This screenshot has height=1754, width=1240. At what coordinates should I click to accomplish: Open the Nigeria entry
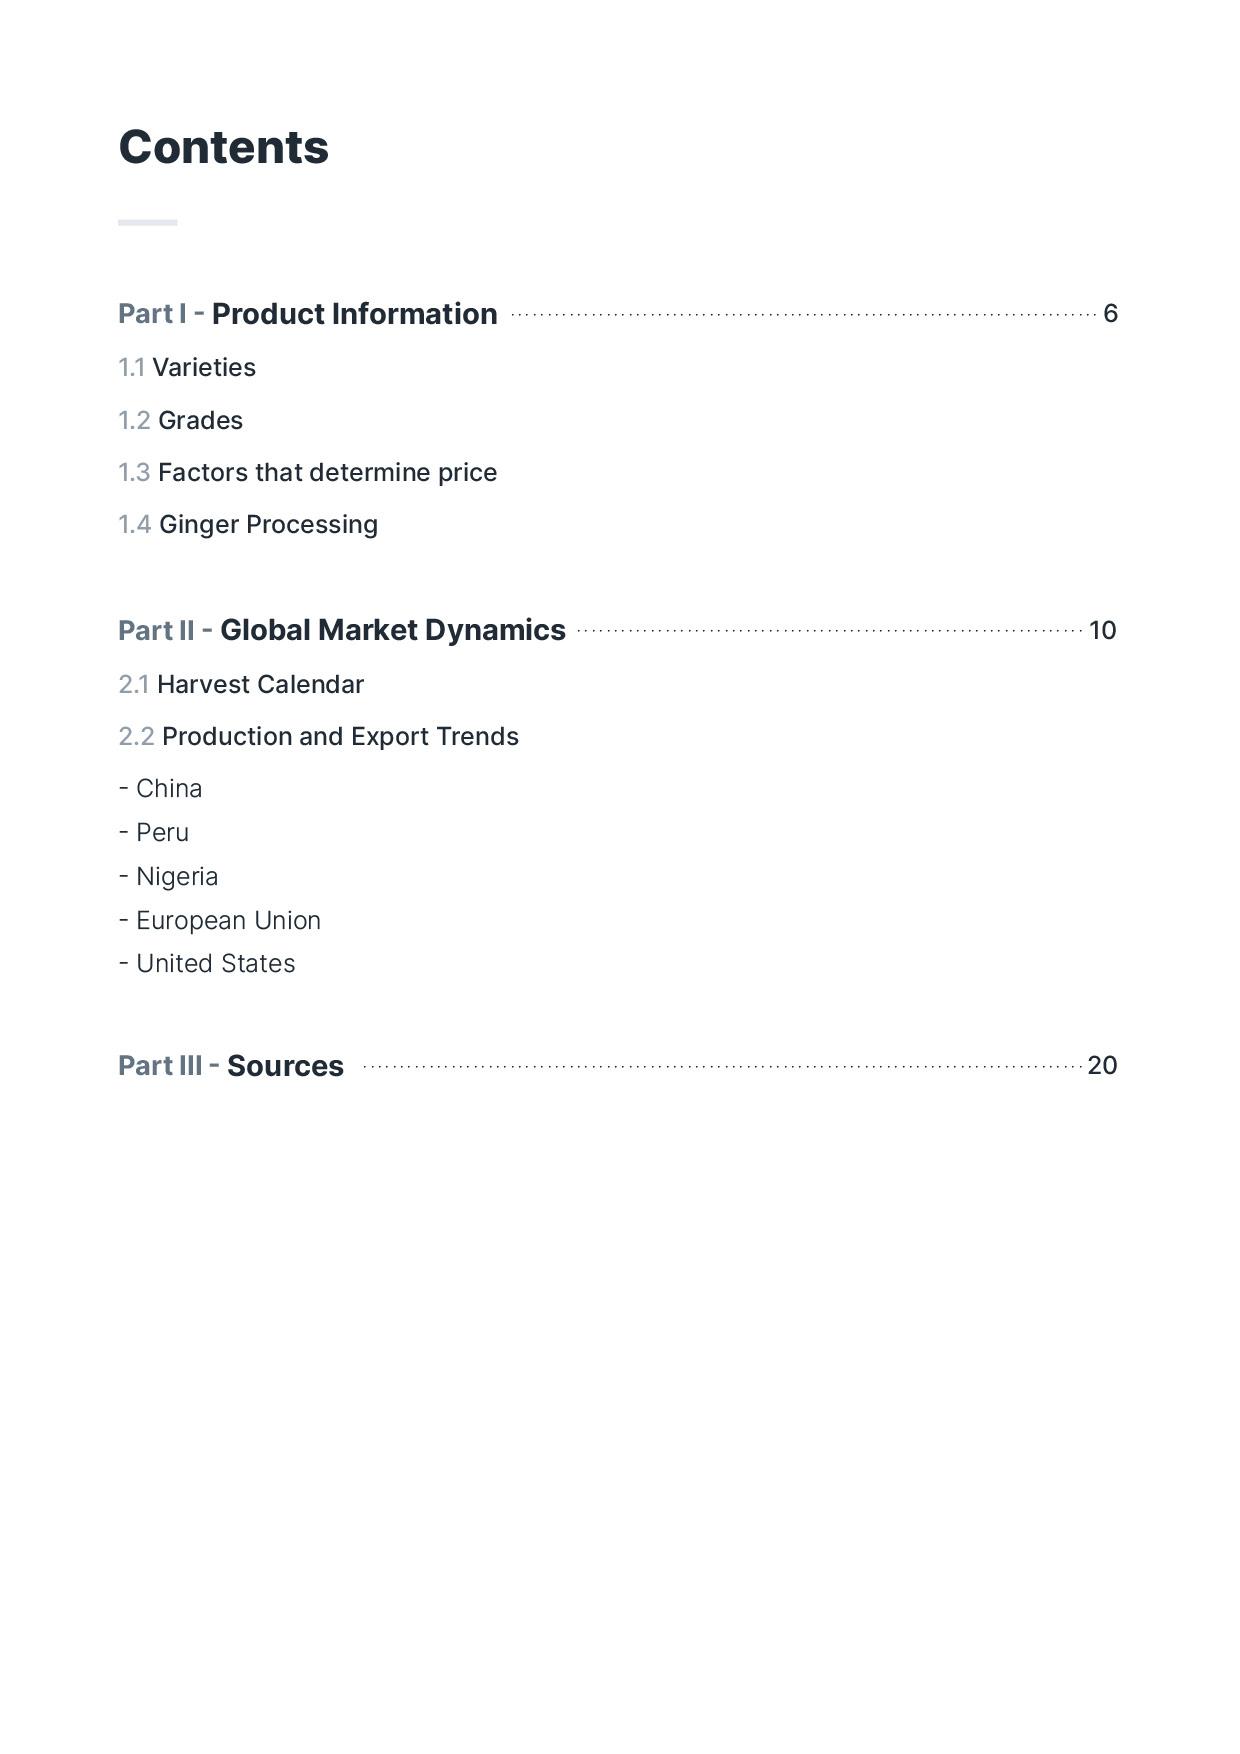pos(168,877)
